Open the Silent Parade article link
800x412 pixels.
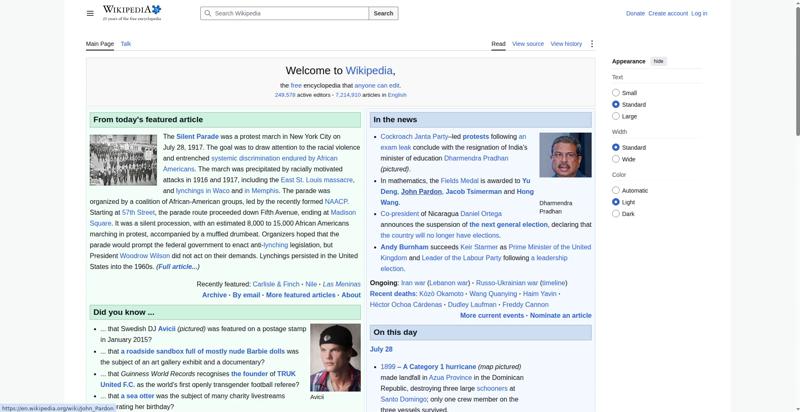197,137
